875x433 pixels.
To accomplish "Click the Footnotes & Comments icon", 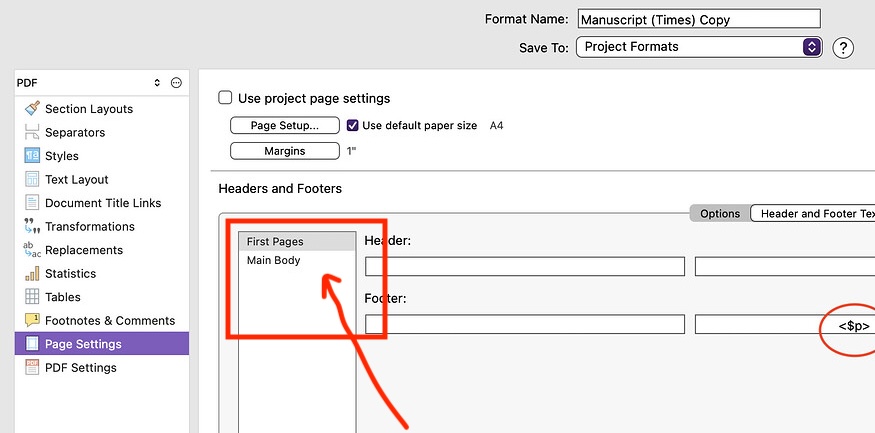I will (x=32, y=321).
